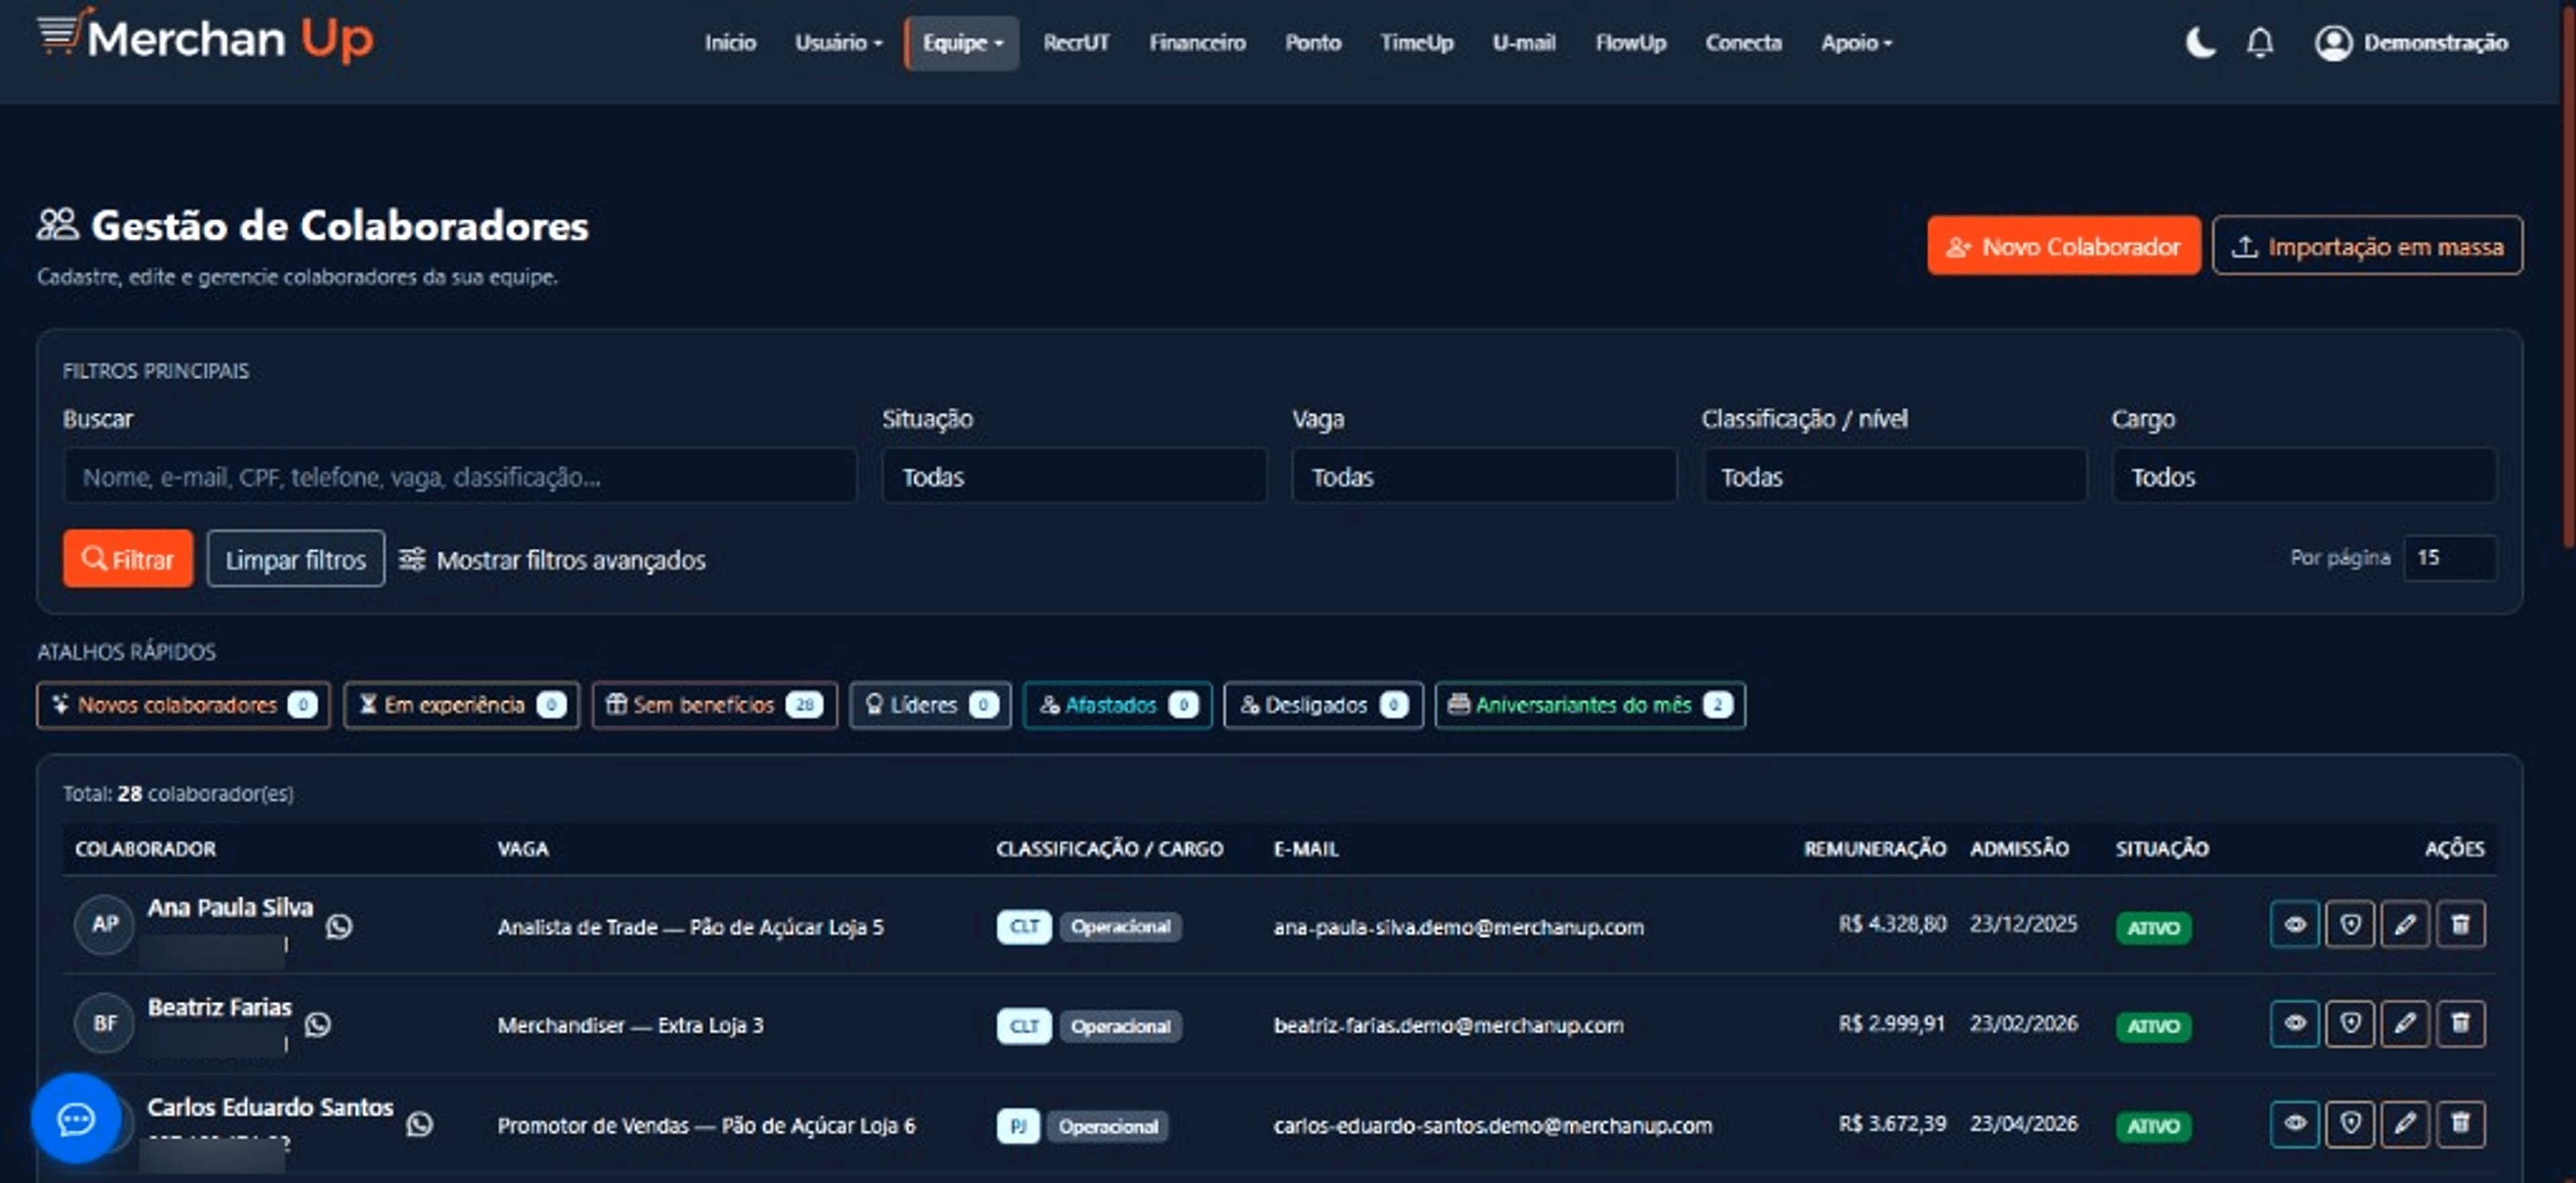The image size is (2576, 1183).
Task: View Ana Paula Silva details eye icon
Action: click(2295, 924)
